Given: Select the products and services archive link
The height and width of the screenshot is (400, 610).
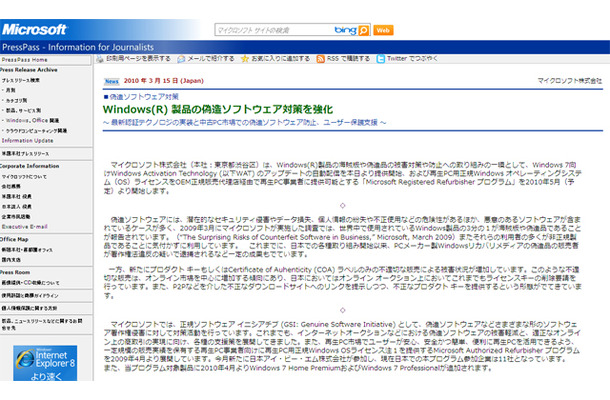Looking at the screenshot, I should [x=23, y=111].
